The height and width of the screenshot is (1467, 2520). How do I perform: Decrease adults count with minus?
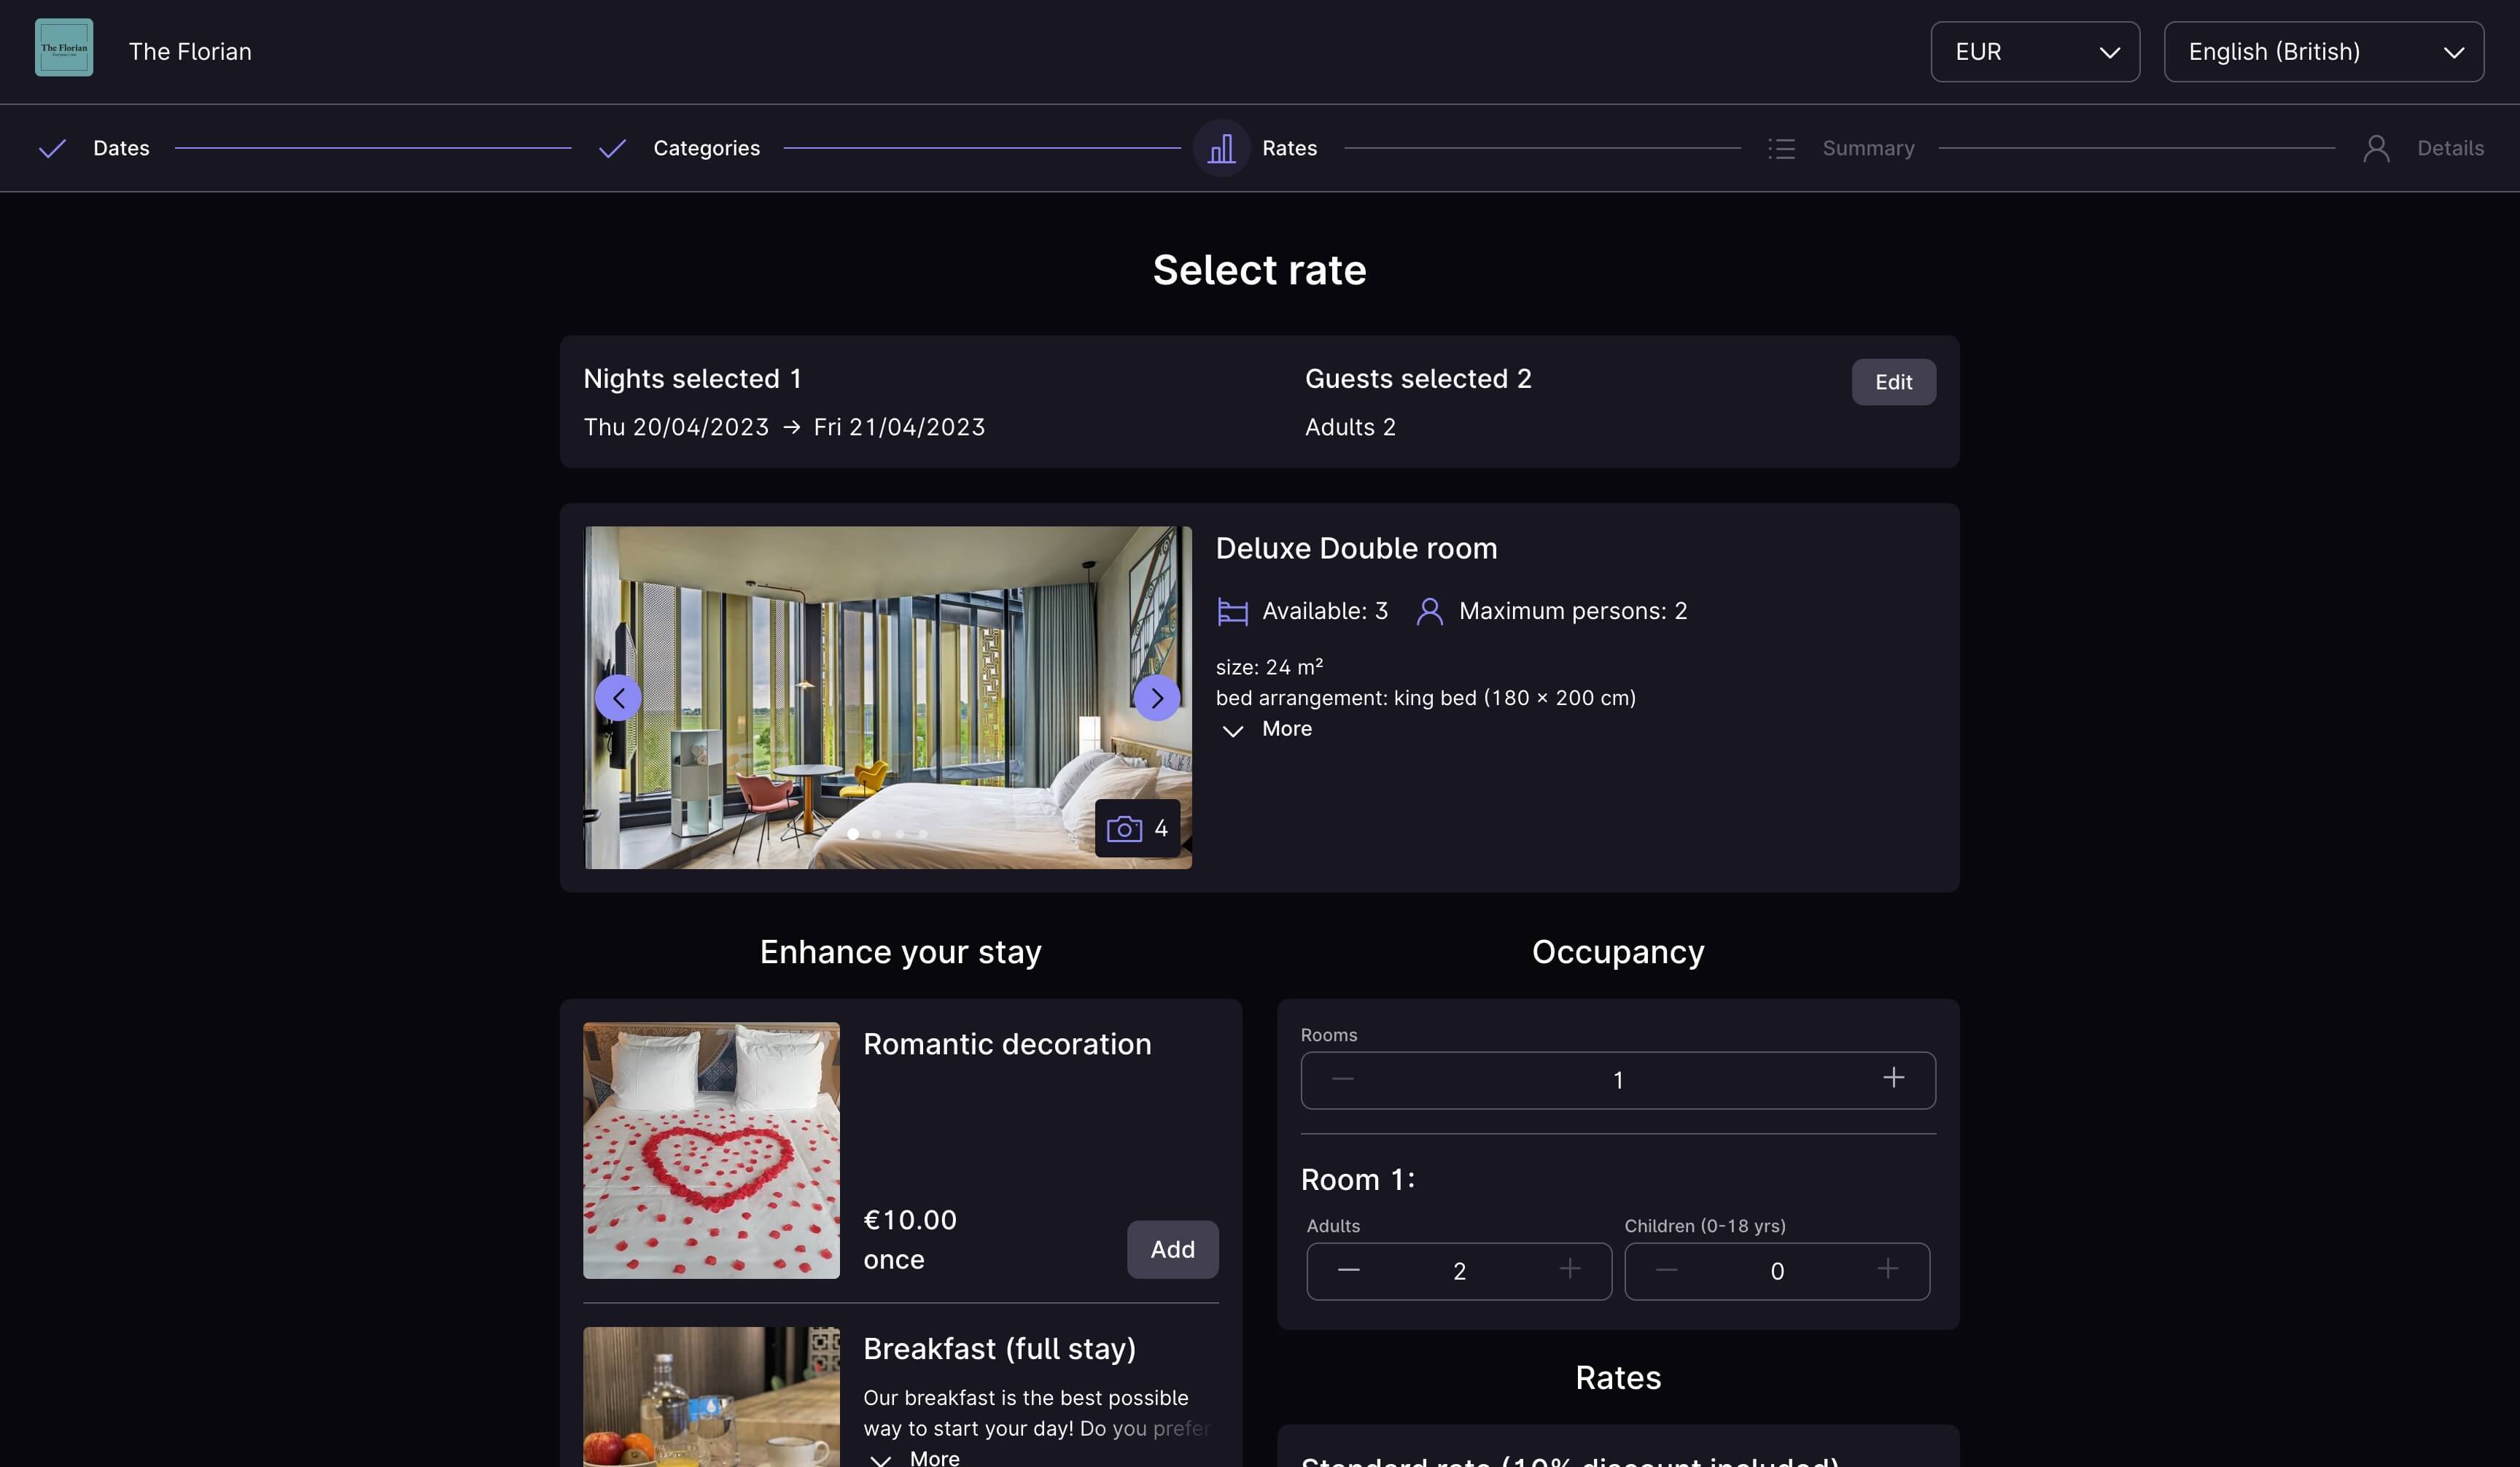click(x=1348, y=1270)
